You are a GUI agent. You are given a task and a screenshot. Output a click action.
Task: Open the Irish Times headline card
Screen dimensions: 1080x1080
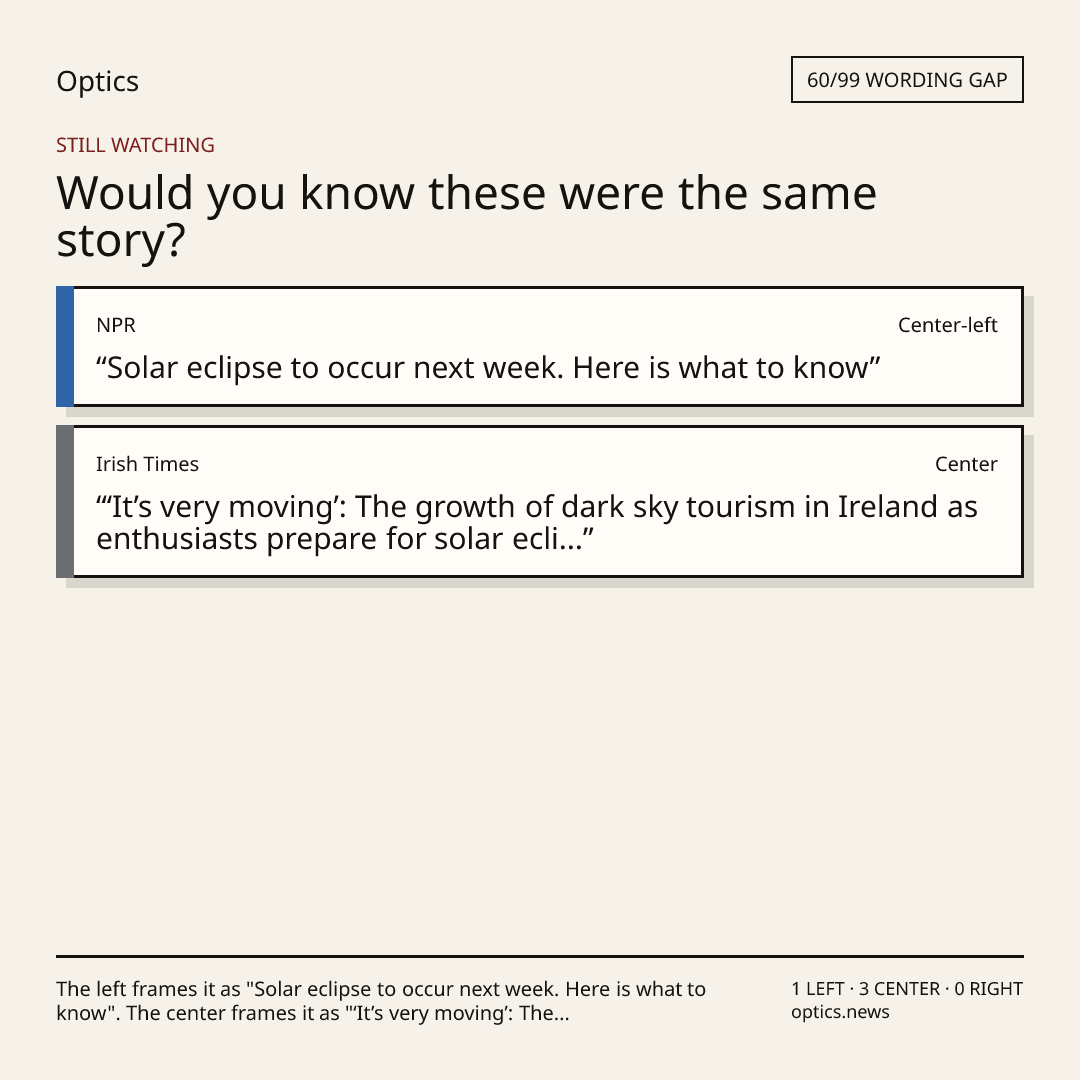click(x=540, y=501)
